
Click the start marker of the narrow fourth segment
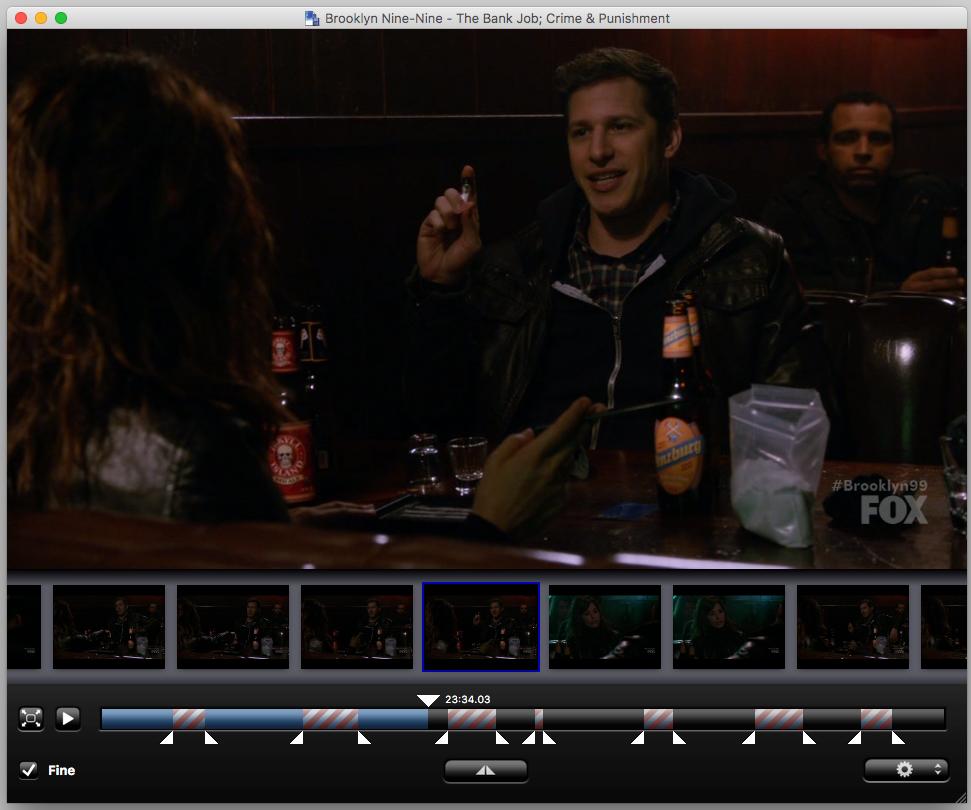point(529,738)
